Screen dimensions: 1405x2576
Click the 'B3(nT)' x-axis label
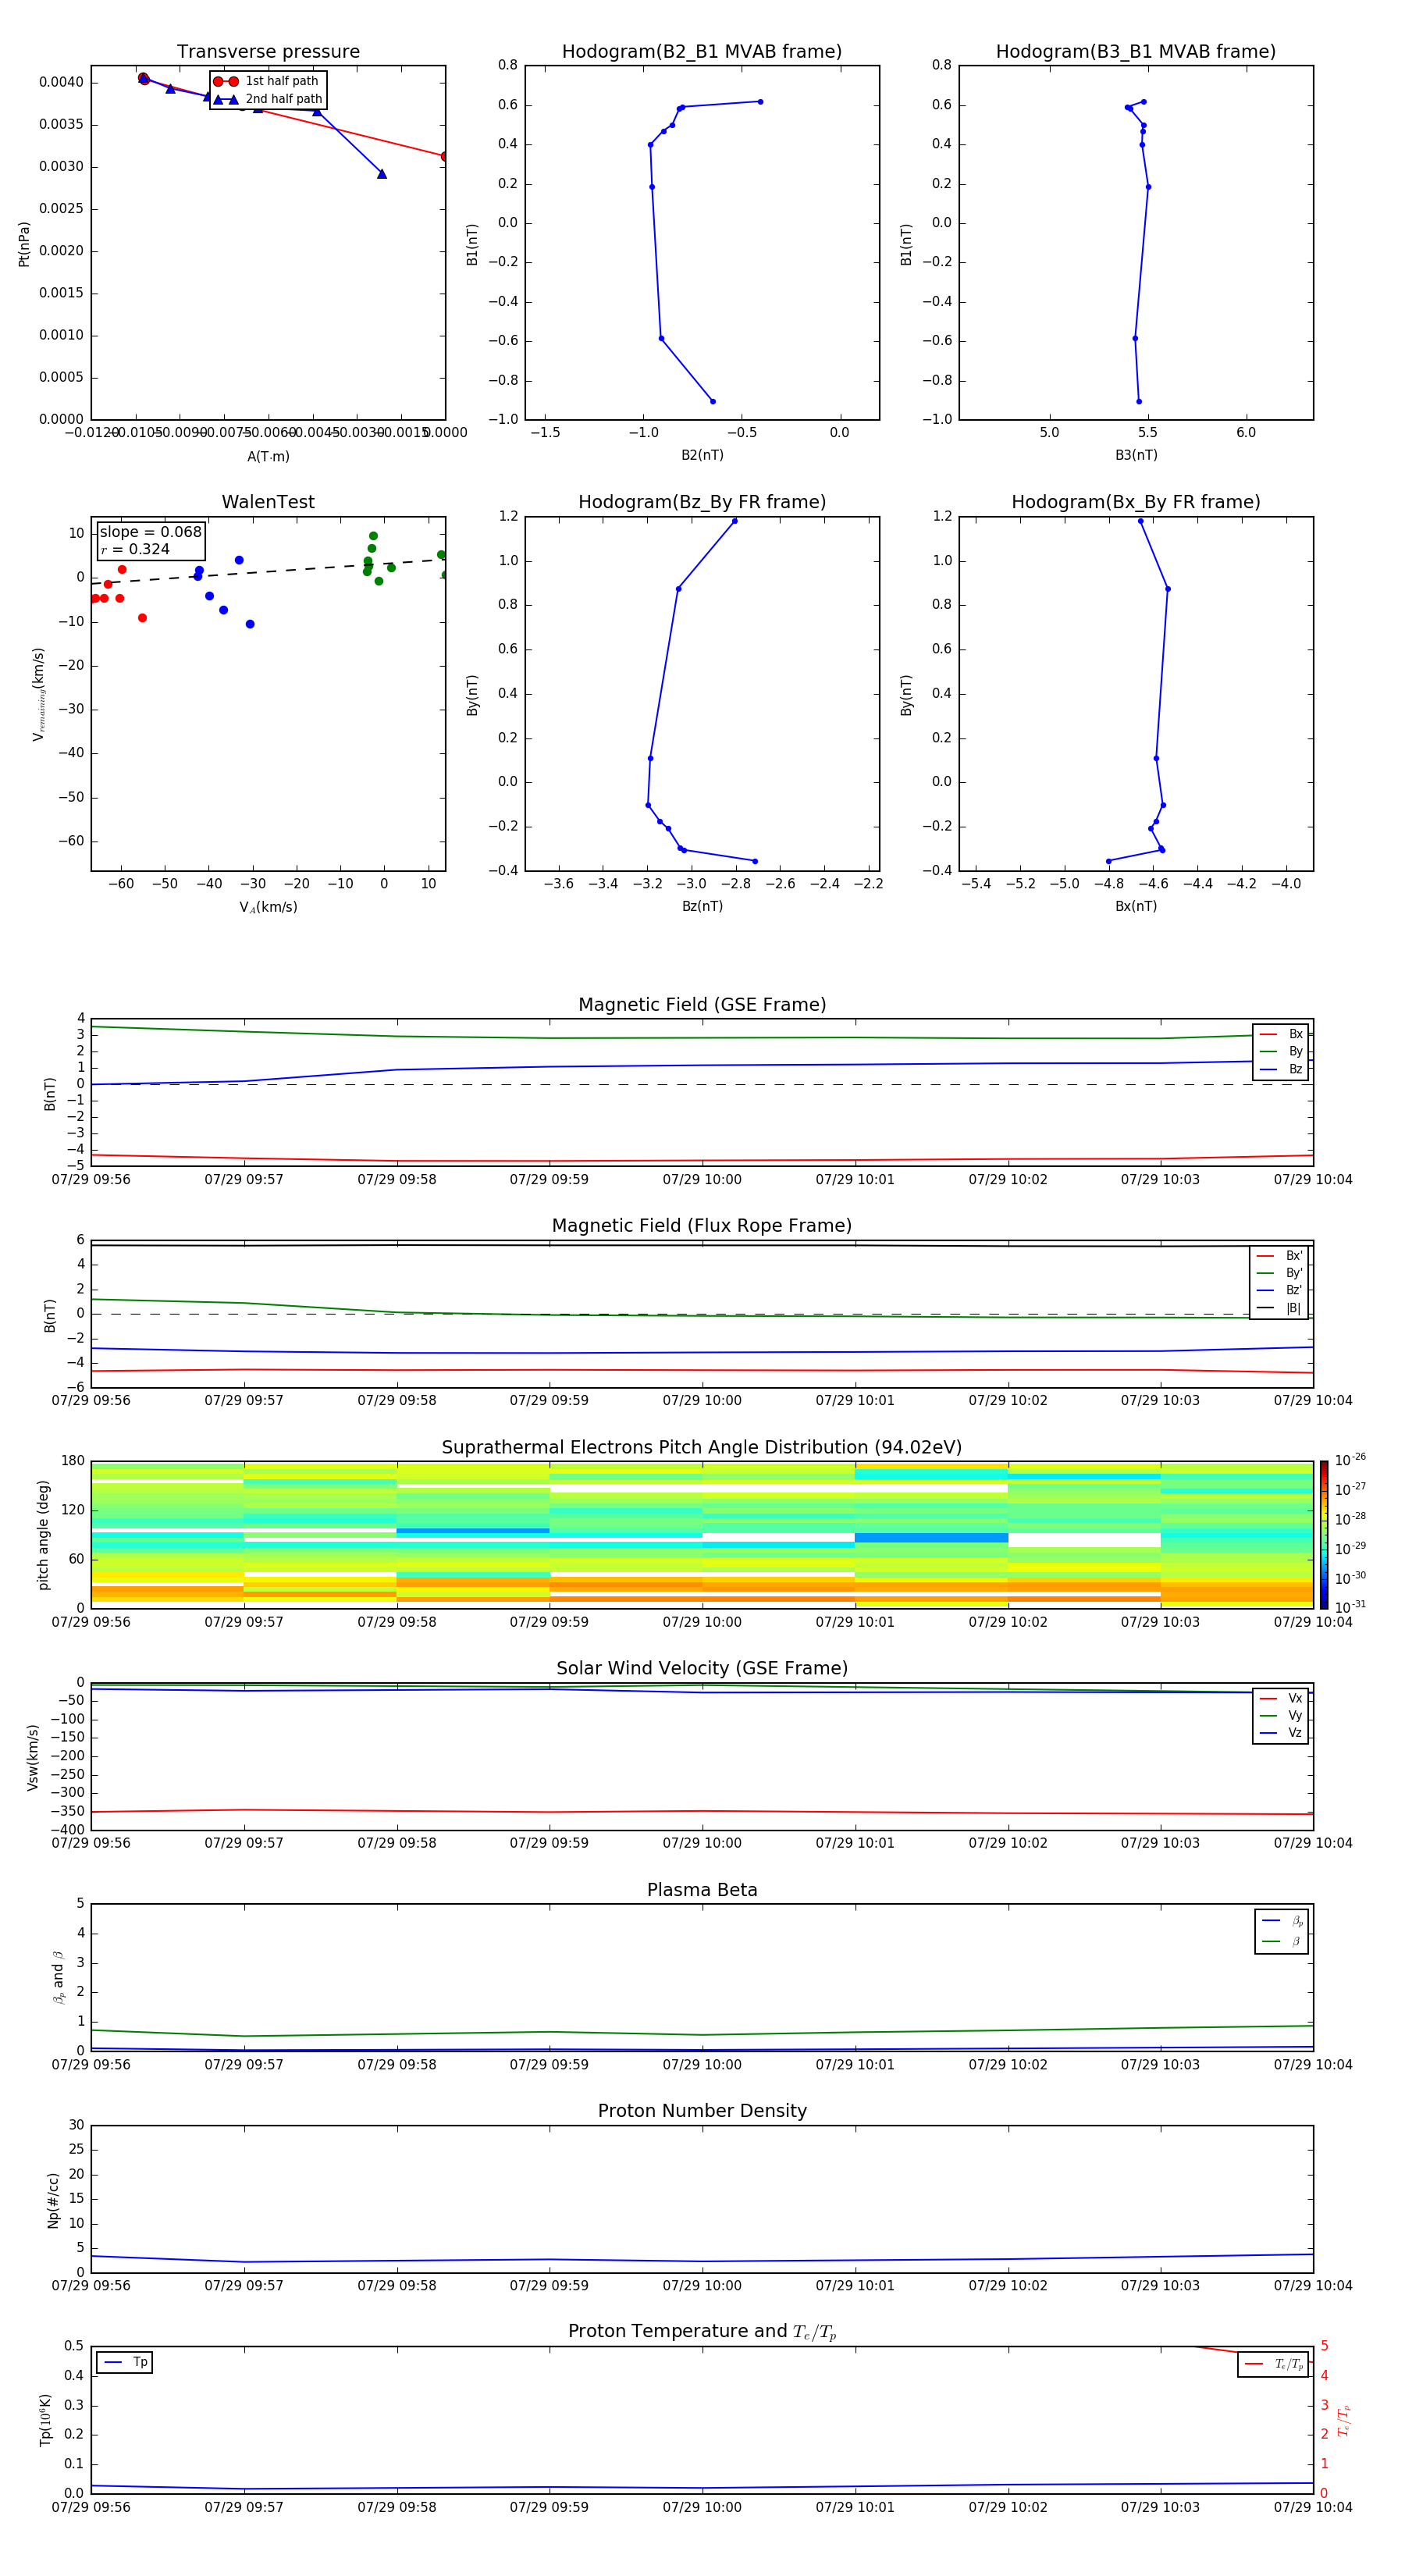coord(1136,455)
